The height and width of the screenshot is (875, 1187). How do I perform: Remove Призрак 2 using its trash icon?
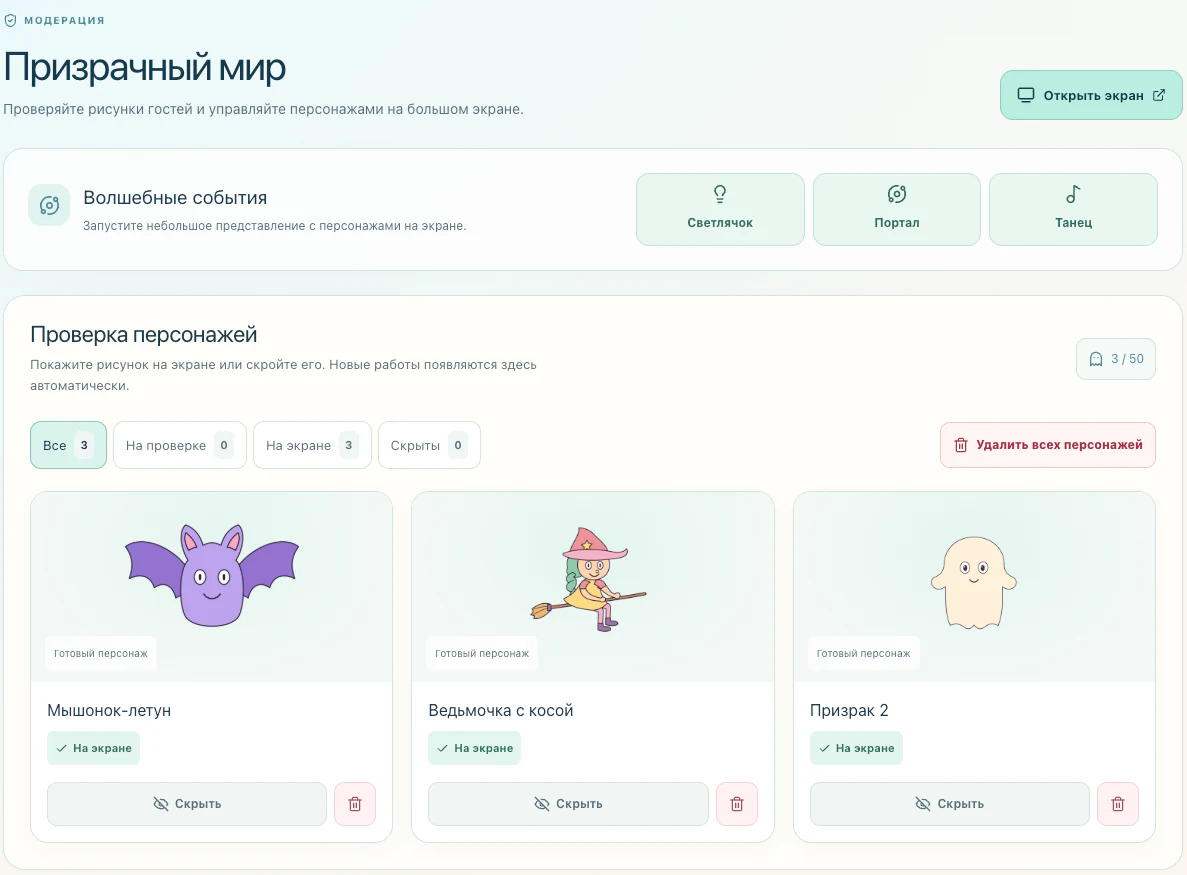point(1118,804)
